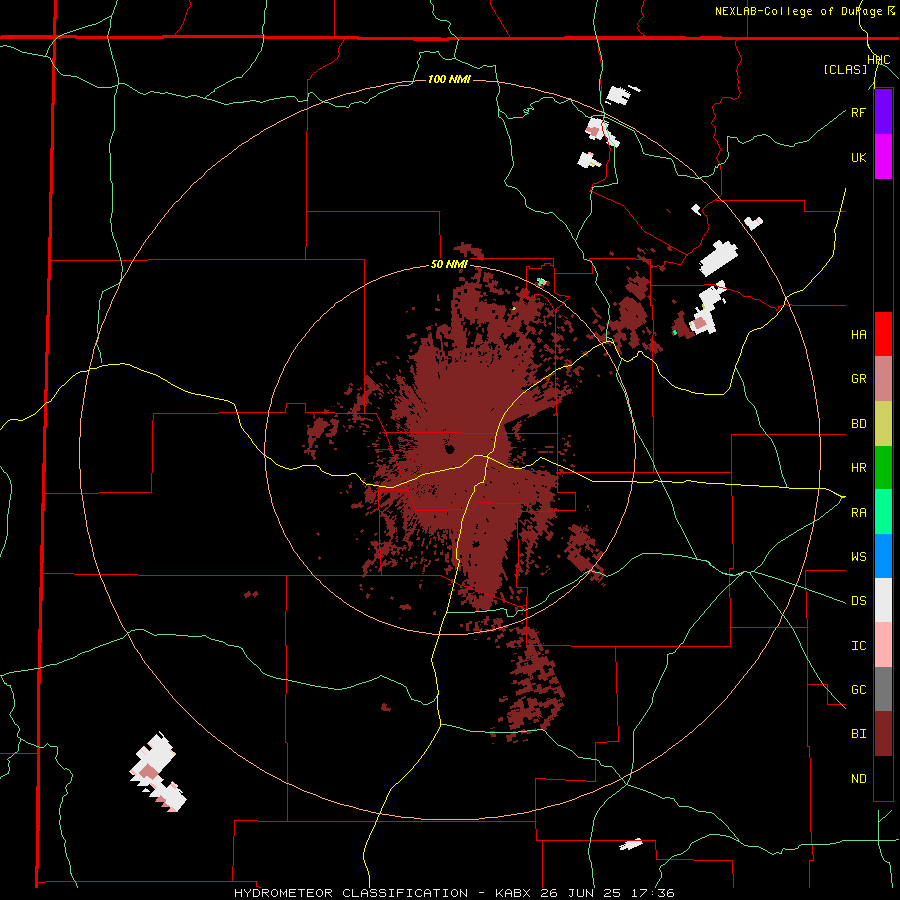The width and height of the screenshot is (900, 900).
Task: Click the purple RF color swatch
Action: pyautogui.click(x=883, y=111)
